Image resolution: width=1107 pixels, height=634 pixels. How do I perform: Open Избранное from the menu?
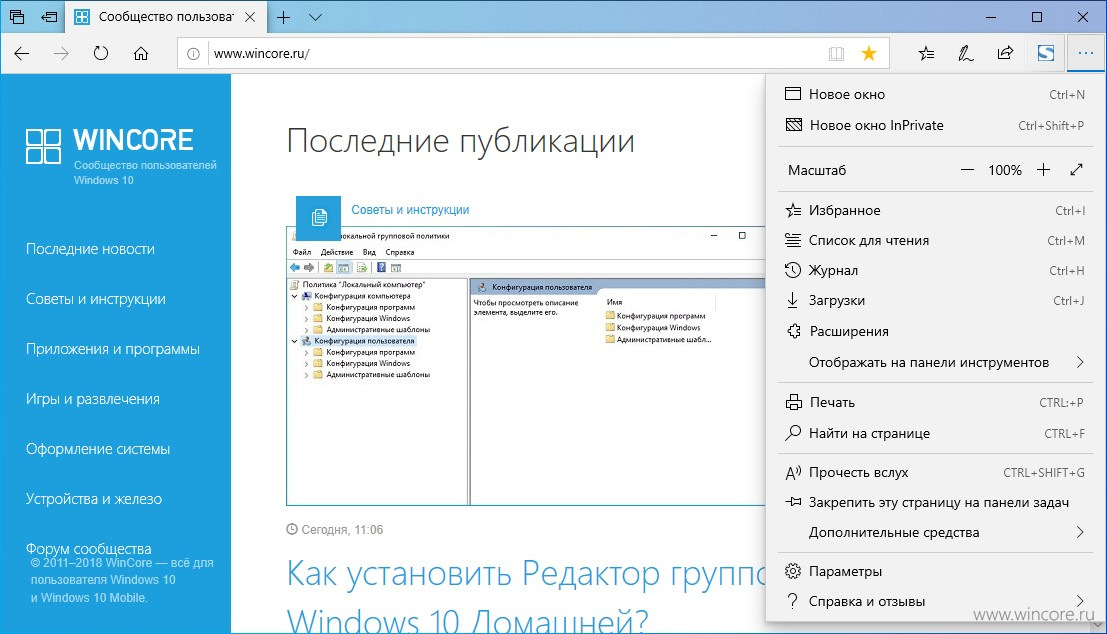click(935, 210)
